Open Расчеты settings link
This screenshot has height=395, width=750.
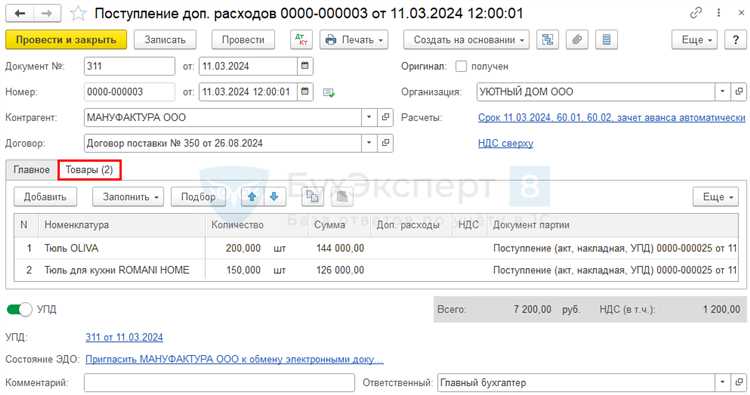coord(611,118)
